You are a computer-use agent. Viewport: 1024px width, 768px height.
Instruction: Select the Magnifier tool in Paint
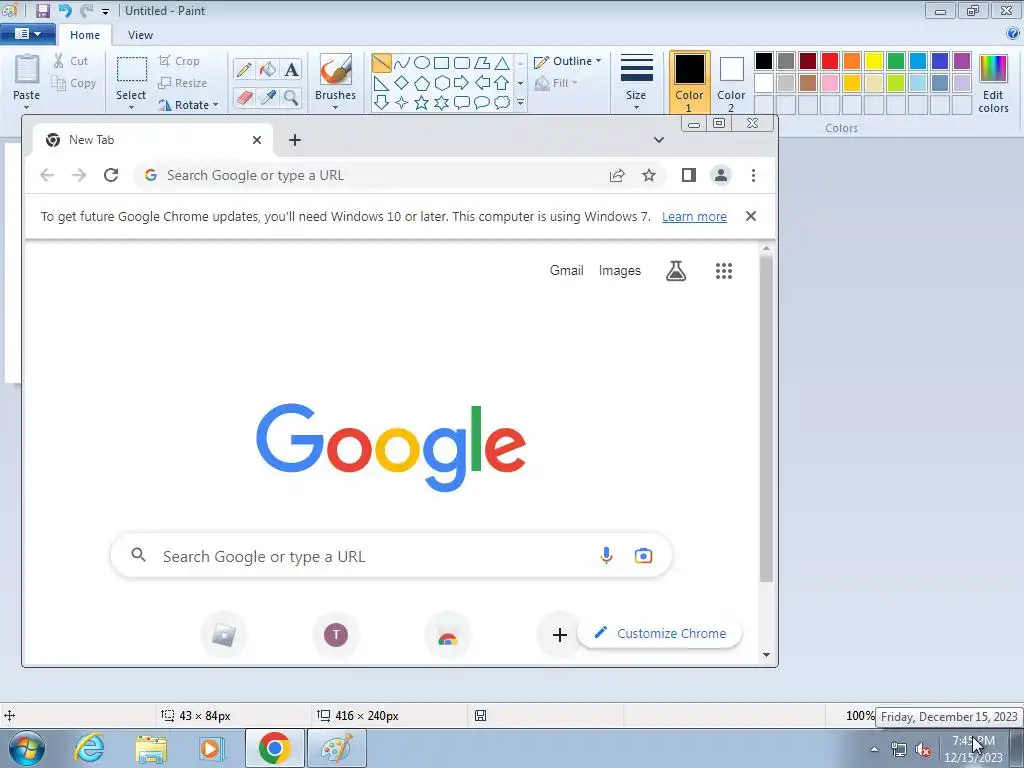291,97
